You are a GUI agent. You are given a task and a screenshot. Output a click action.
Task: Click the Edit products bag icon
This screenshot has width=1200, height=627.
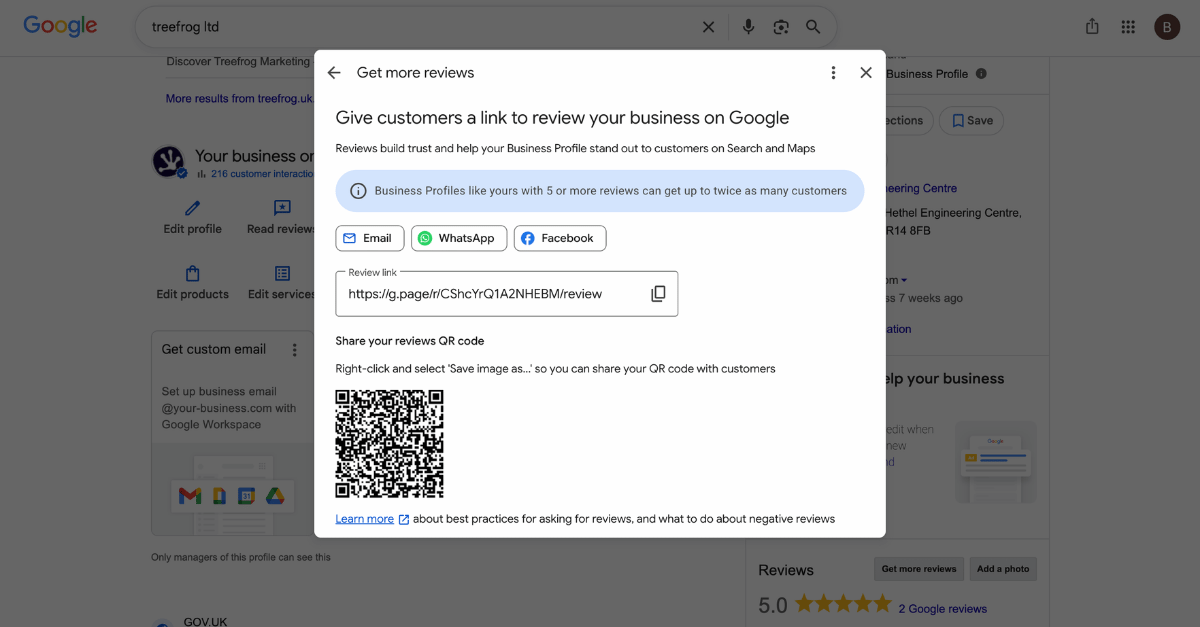coord(193,274)
